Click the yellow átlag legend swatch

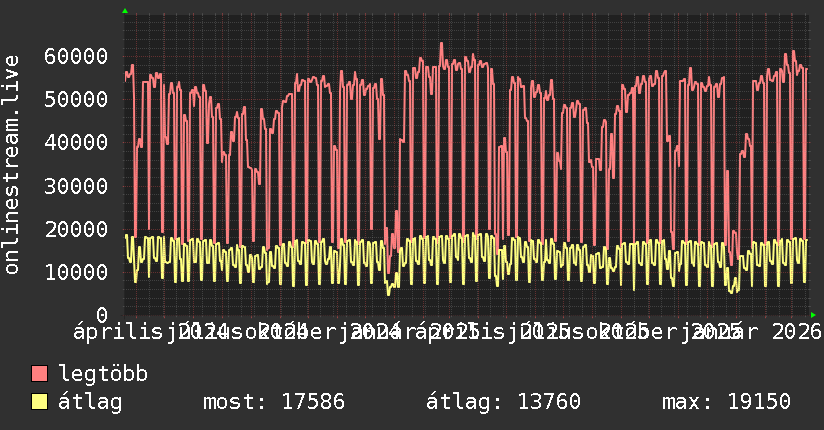[x=39, y=402]
